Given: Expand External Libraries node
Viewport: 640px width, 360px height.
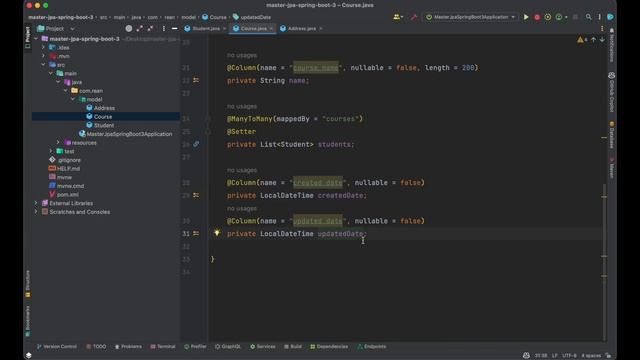Looking at the screenshot, I should point(36,203).
